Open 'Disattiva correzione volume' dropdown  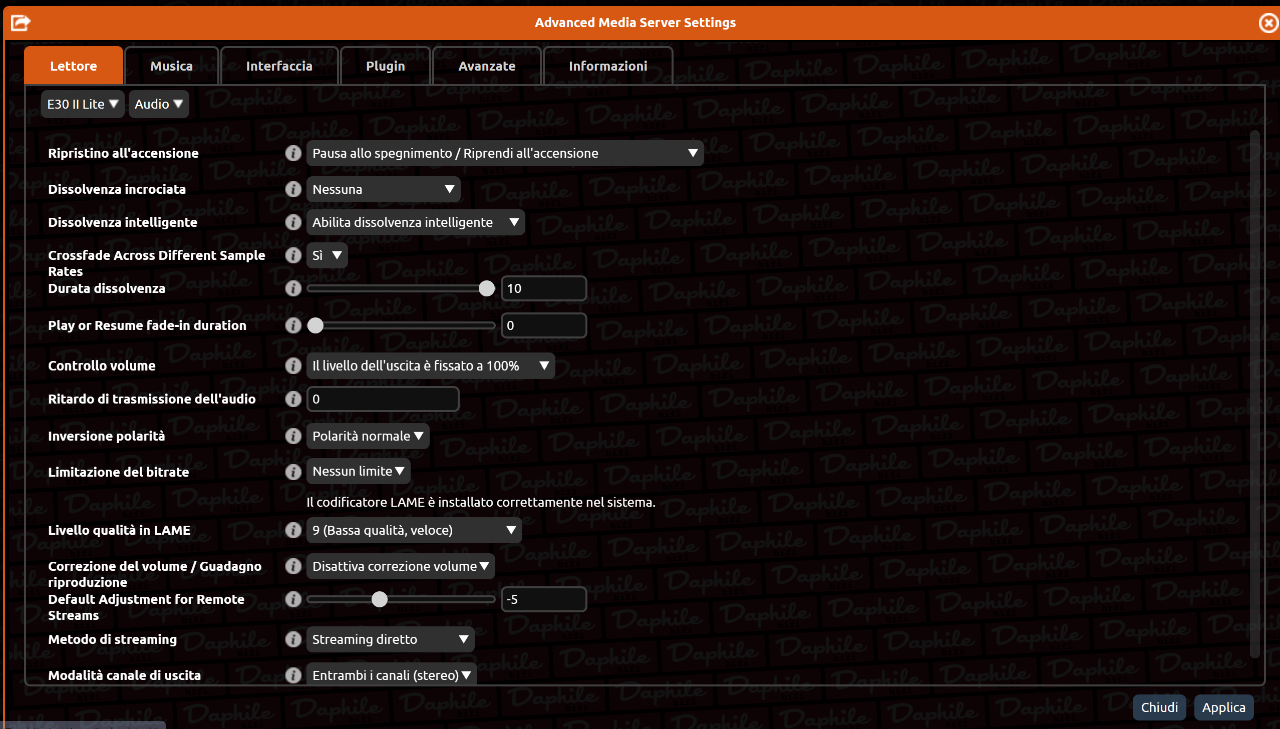(401, 566)
